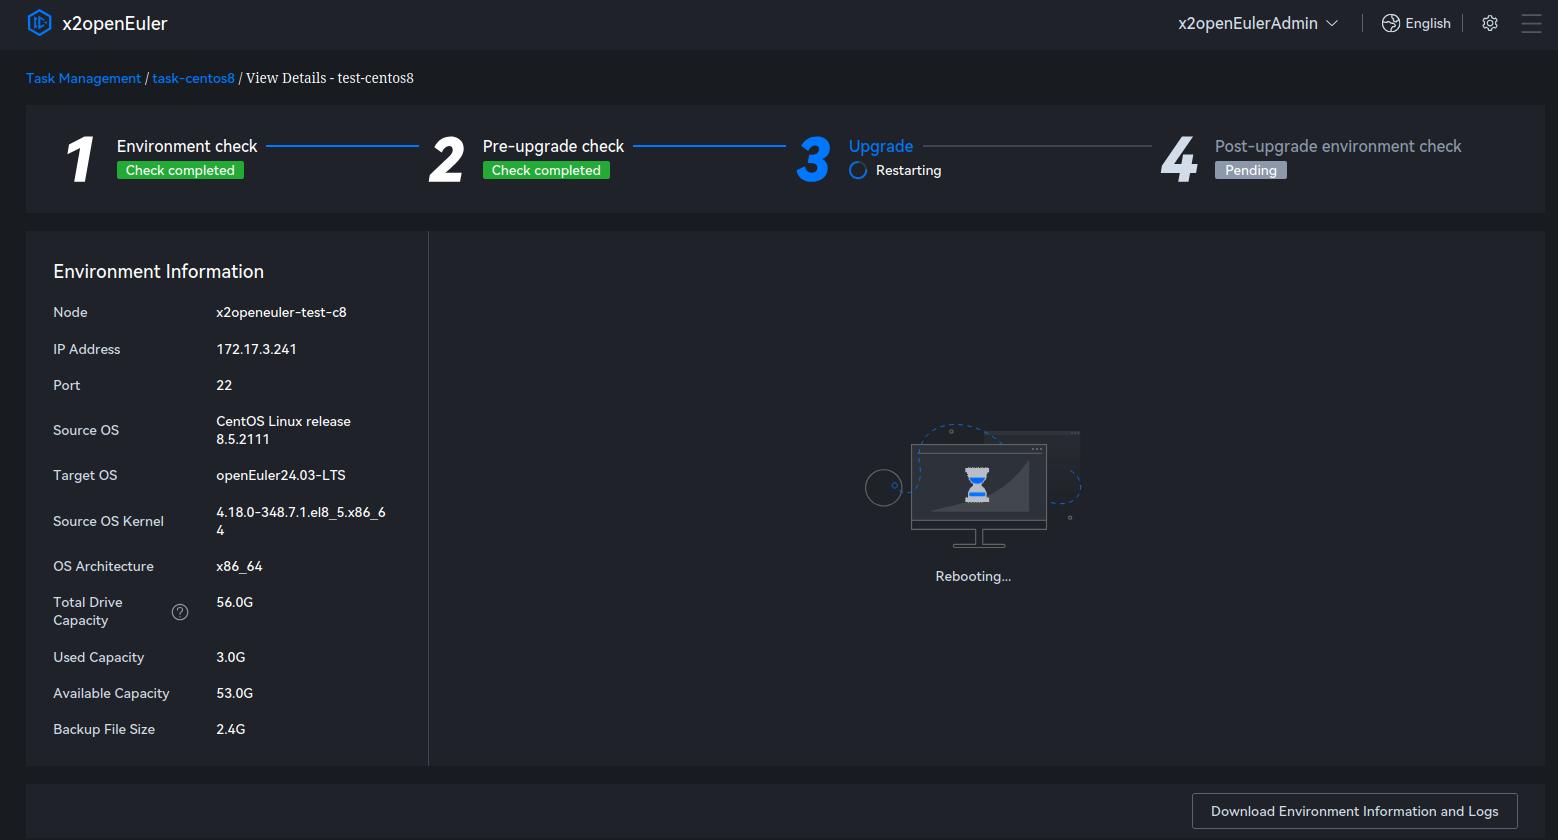Select Post-upgrade environment check step
This screenshot has height=840, width=1558.
pos(1337,146)
